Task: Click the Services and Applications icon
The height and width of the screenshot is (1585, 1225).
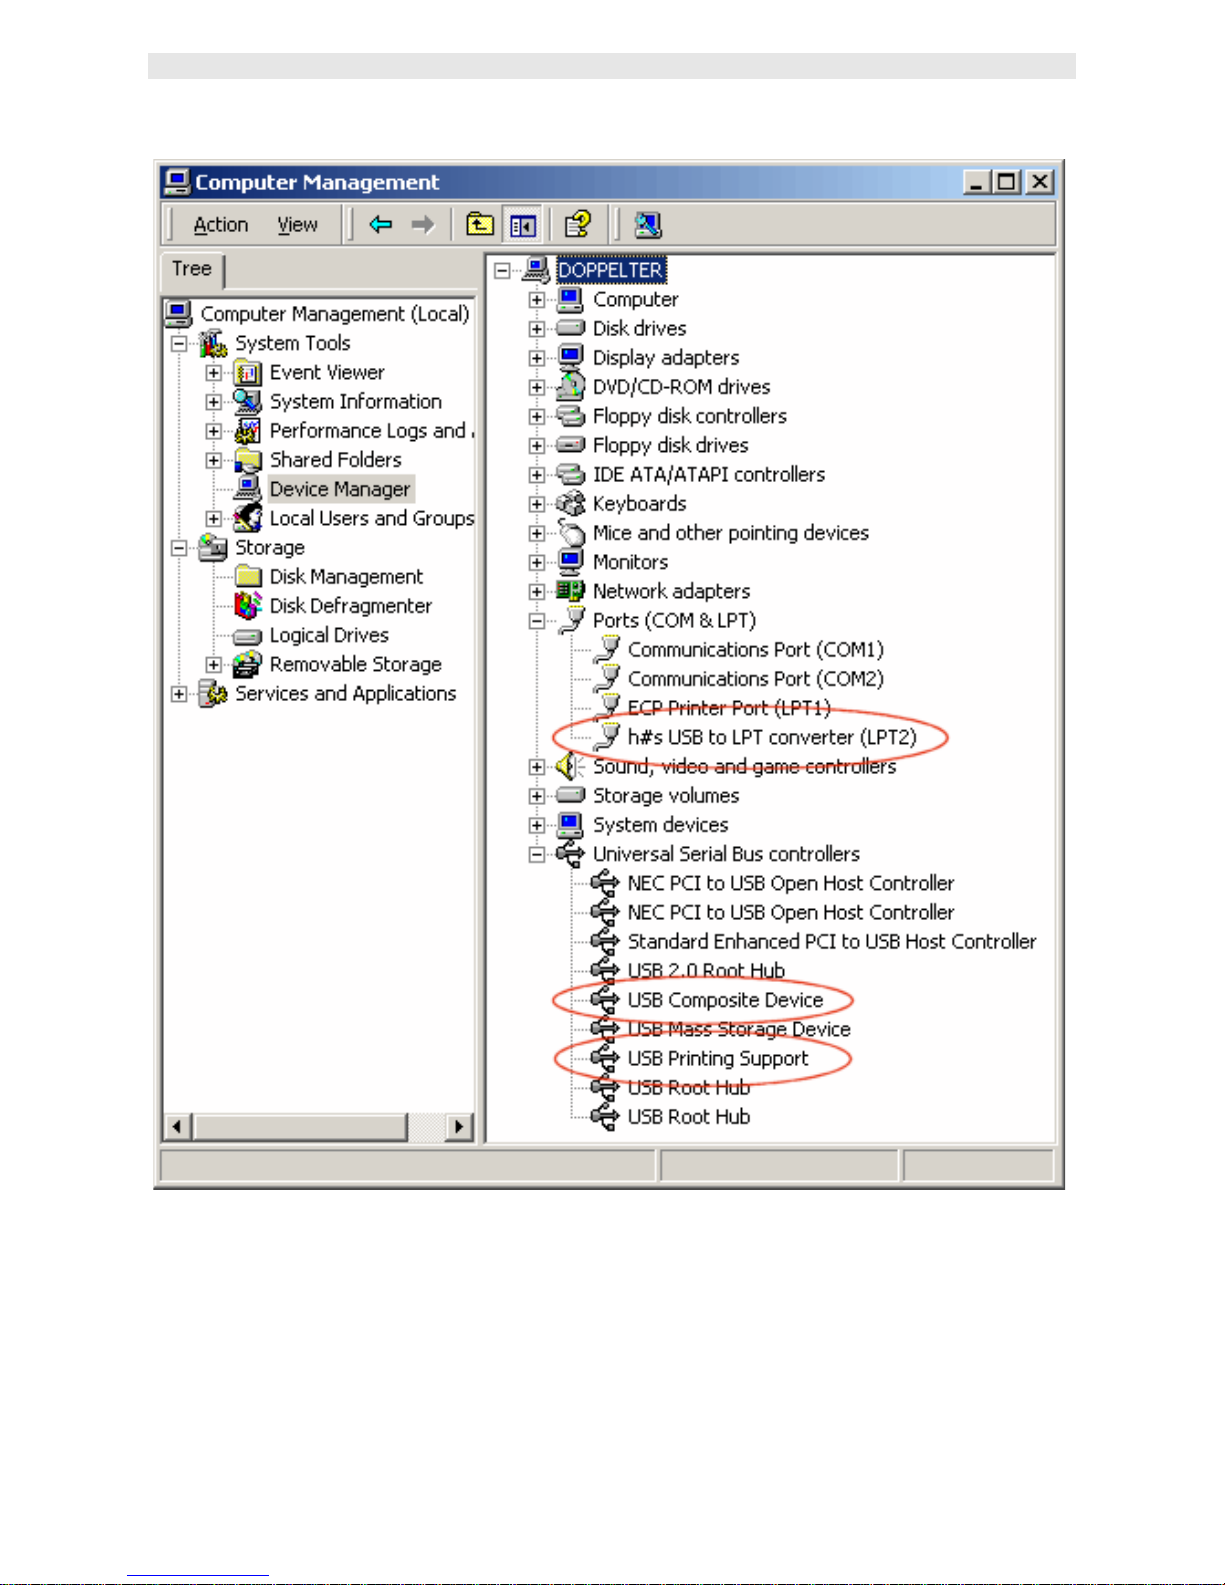Action: pyautogui.click(x=212, y=693)
